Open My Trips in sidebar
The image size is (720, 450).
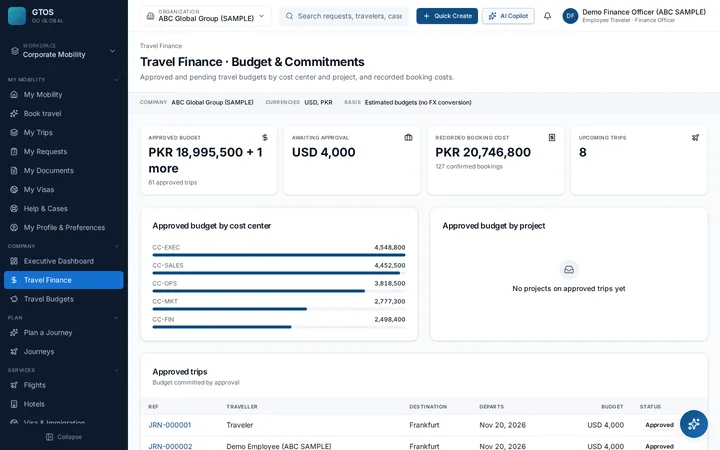64,133
